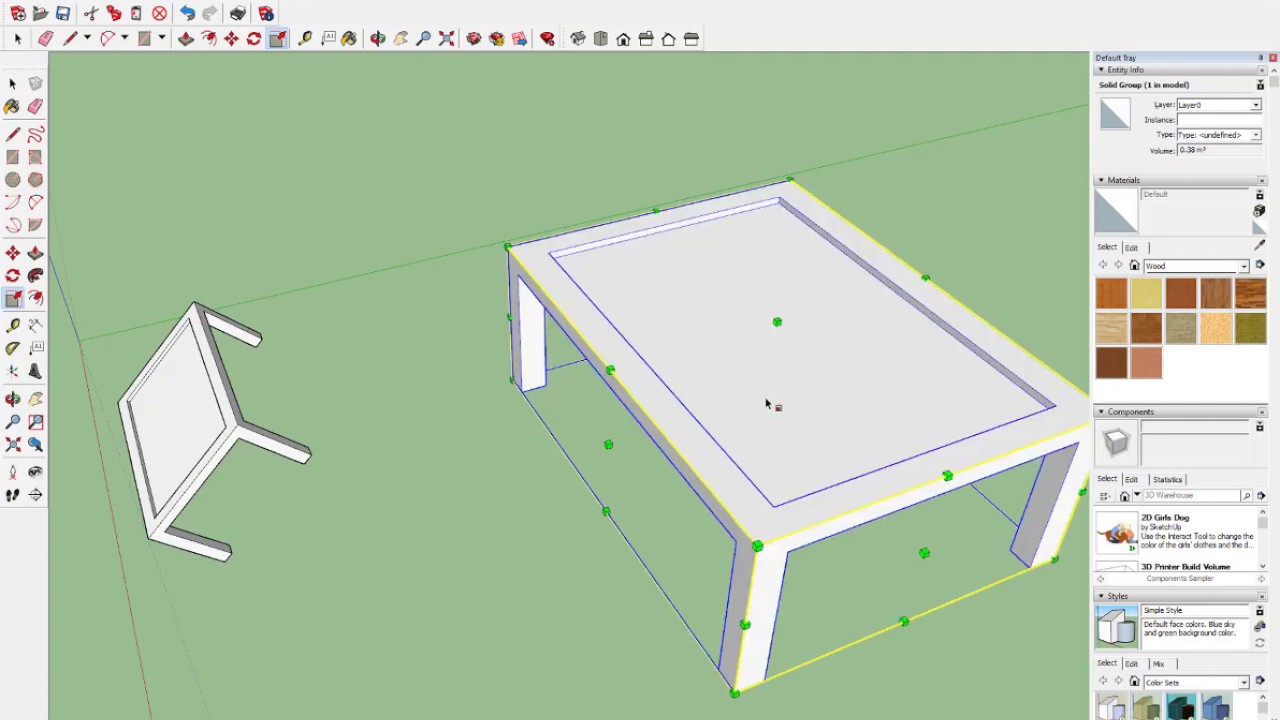Screen dimensions: 1280x720
Task: Switch to Front view house icon
Action: pos(623,38)
